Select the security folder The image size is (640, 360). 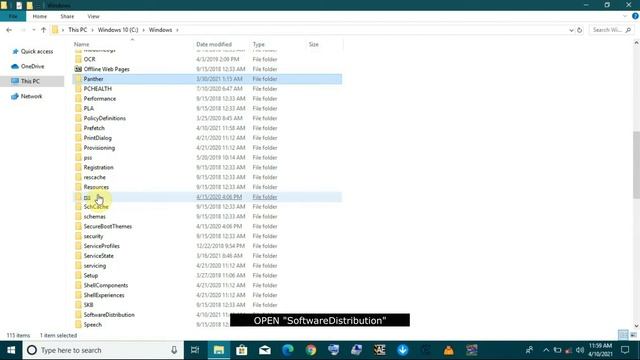[93, 236]
